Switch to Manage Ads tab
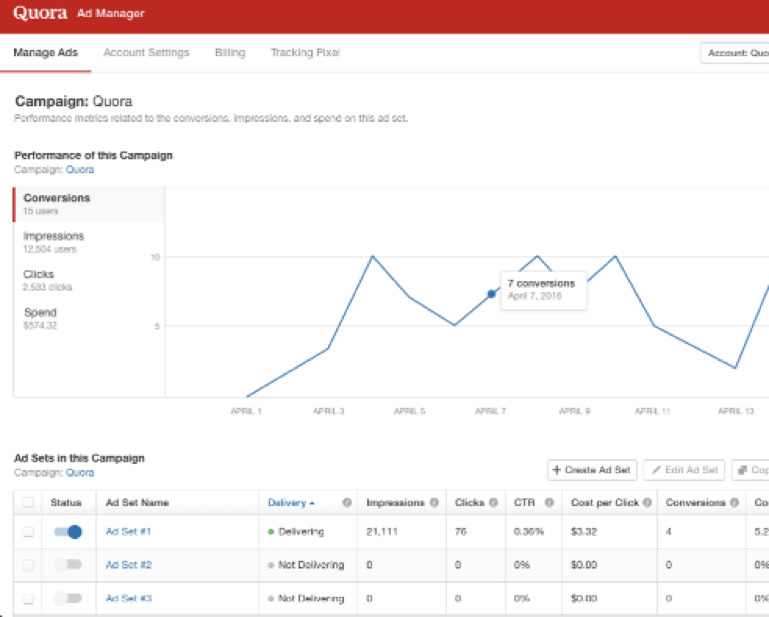Image resolution: width=769 pixels, height=617 pixels. (x=46, y=52)
